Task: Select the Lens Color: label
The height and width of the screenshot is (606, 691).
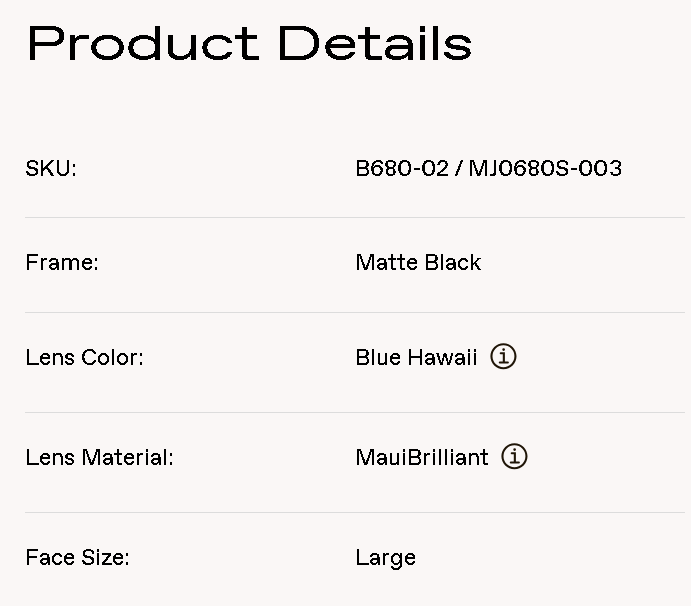Action: pyautogui.click(x=84, y=358)
